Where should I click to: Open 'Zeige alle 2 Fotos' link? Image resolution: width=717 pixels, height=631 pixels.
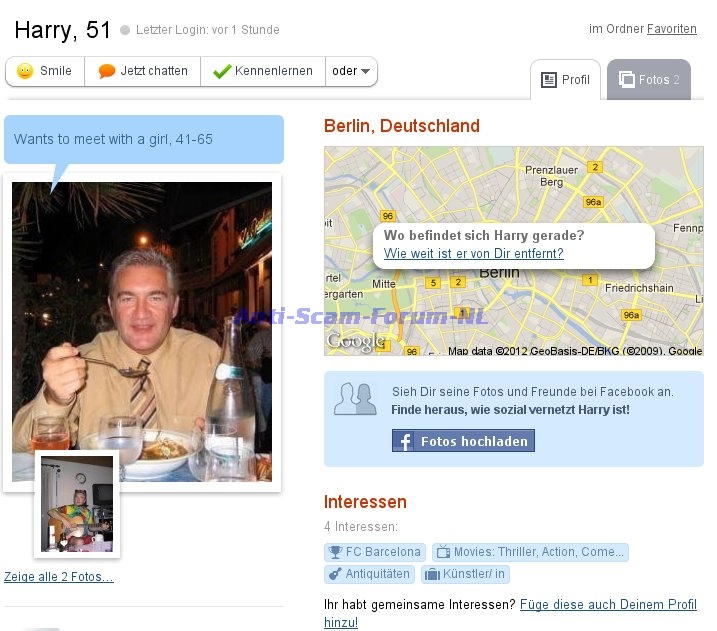tap(59, 577)
